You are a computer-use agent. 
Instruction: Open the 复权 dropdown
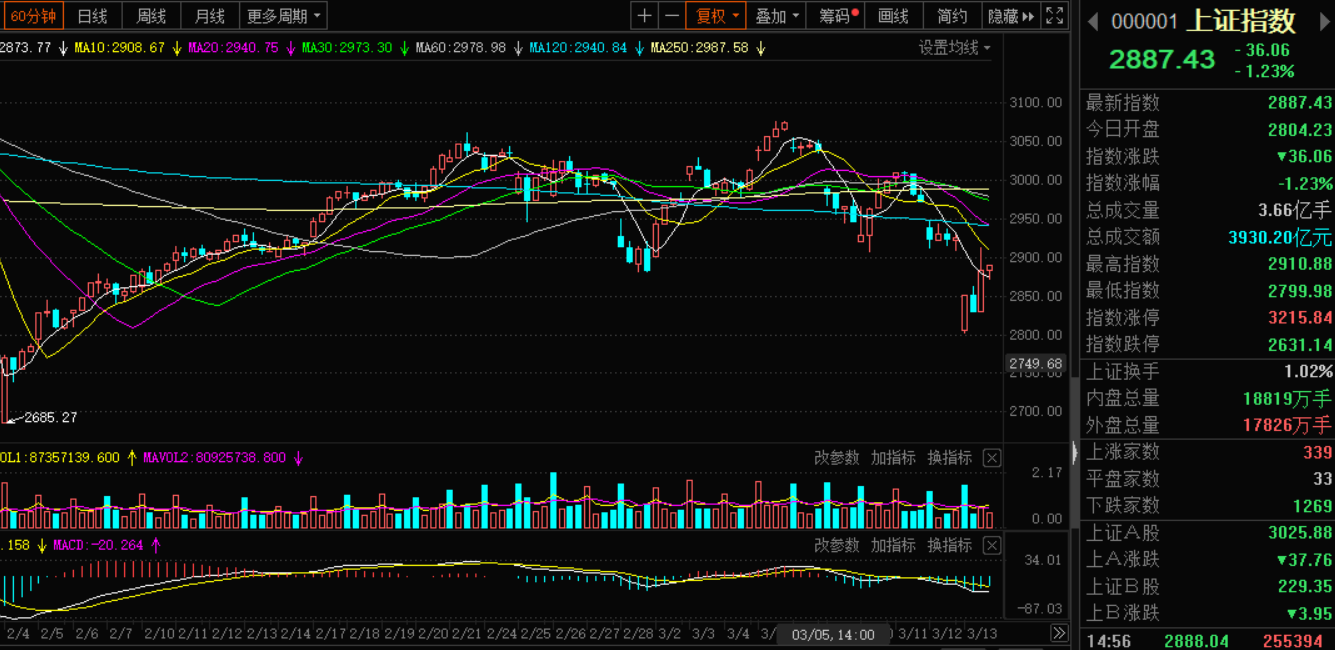pos(719,16)
